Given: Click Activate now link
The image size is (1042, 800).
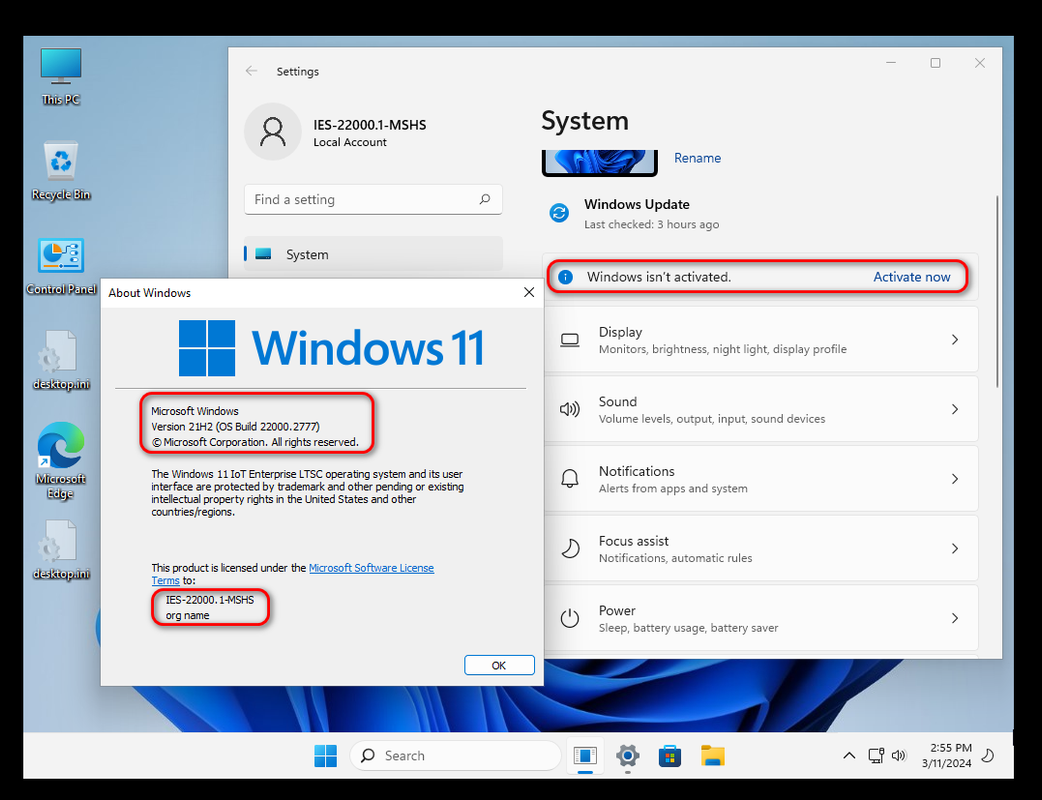Looking at the screenshot, I should [x=911, y=277].
